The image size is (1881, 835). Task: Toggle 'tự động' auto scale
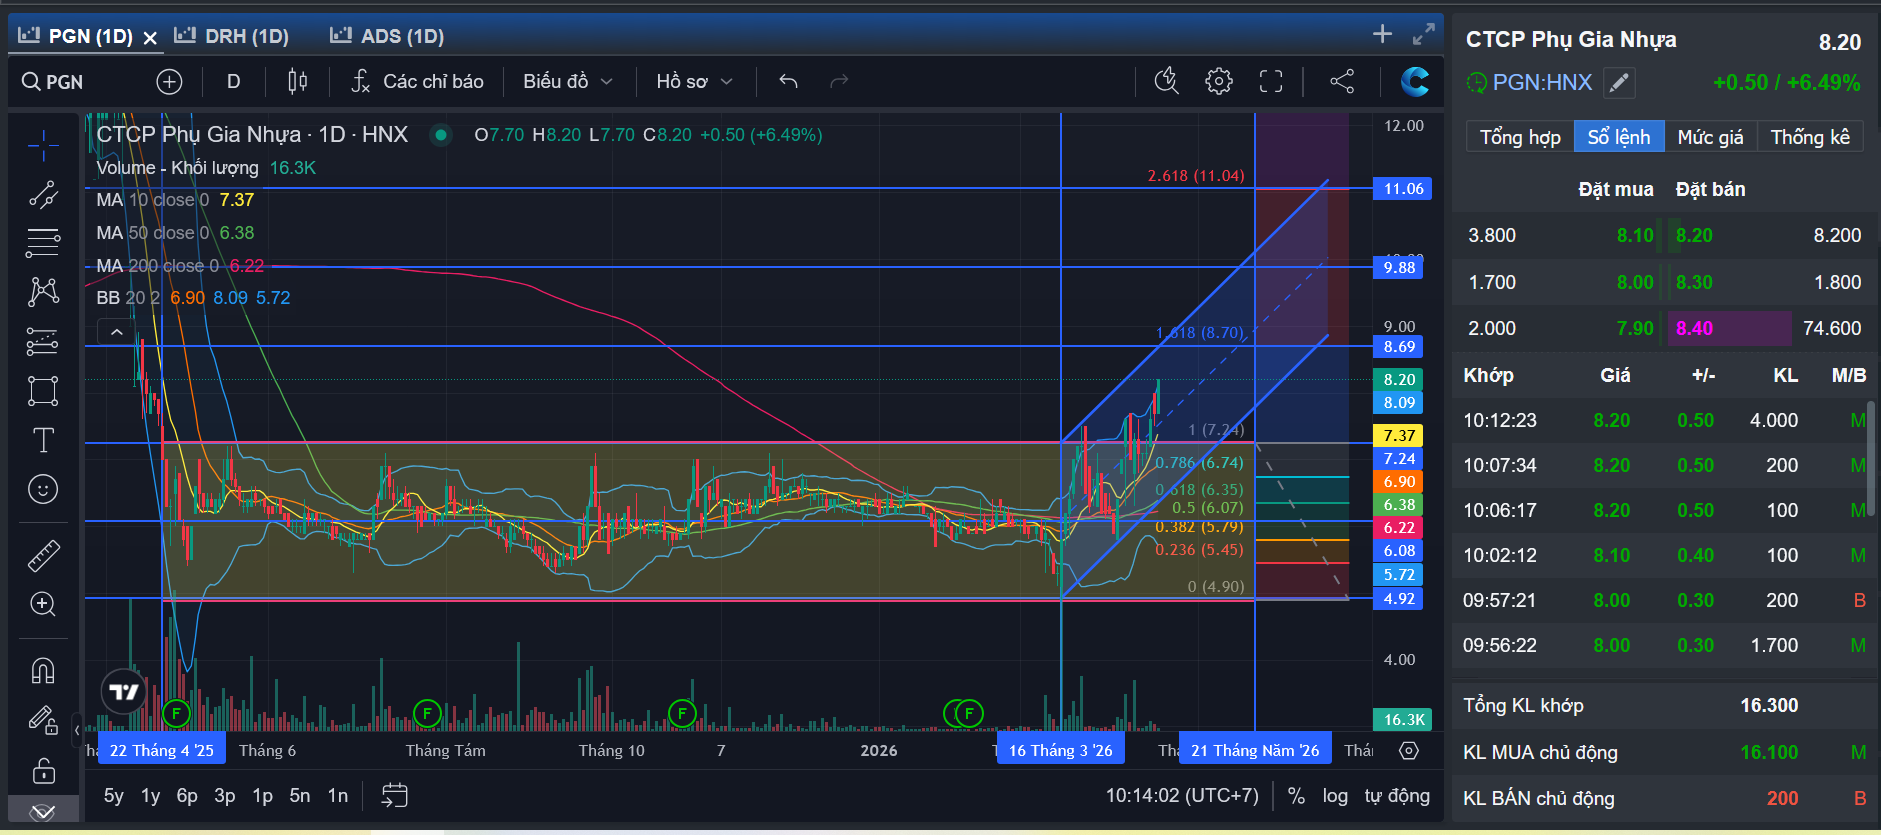[x=1397, y=796]
